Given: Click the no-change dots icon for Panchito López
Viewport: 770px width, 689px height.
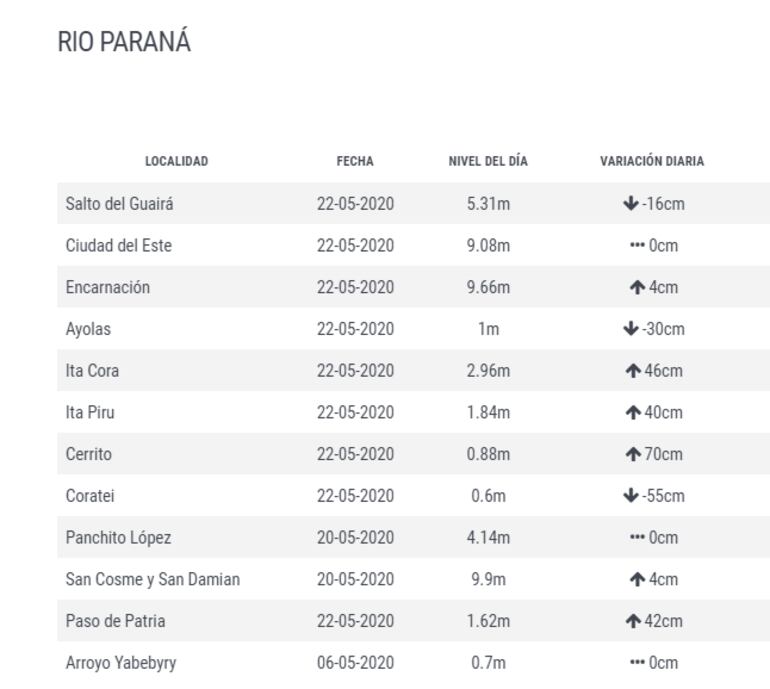Looking at the screenshot, I should click(x=637, y=538).
